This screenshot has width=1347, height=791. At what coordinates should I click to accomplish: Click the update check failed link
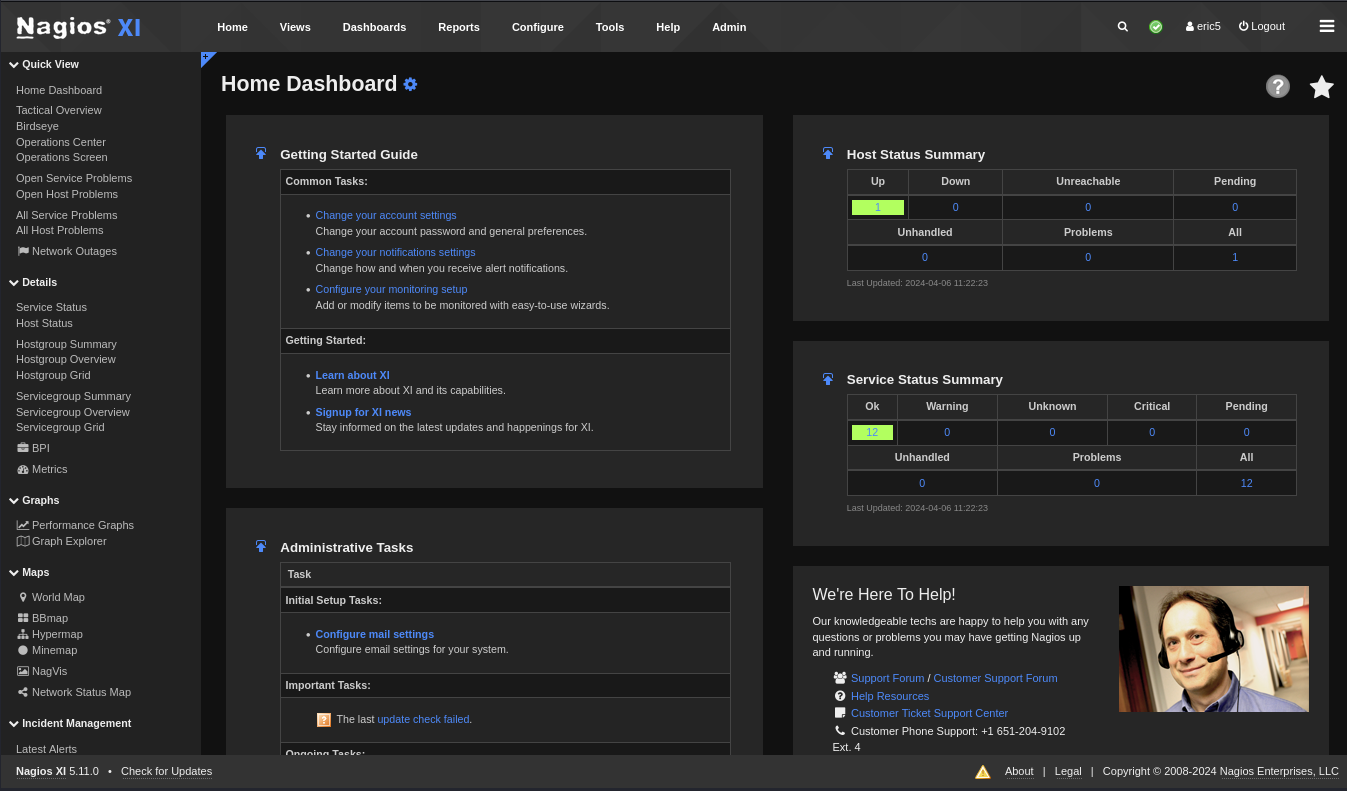423,719
